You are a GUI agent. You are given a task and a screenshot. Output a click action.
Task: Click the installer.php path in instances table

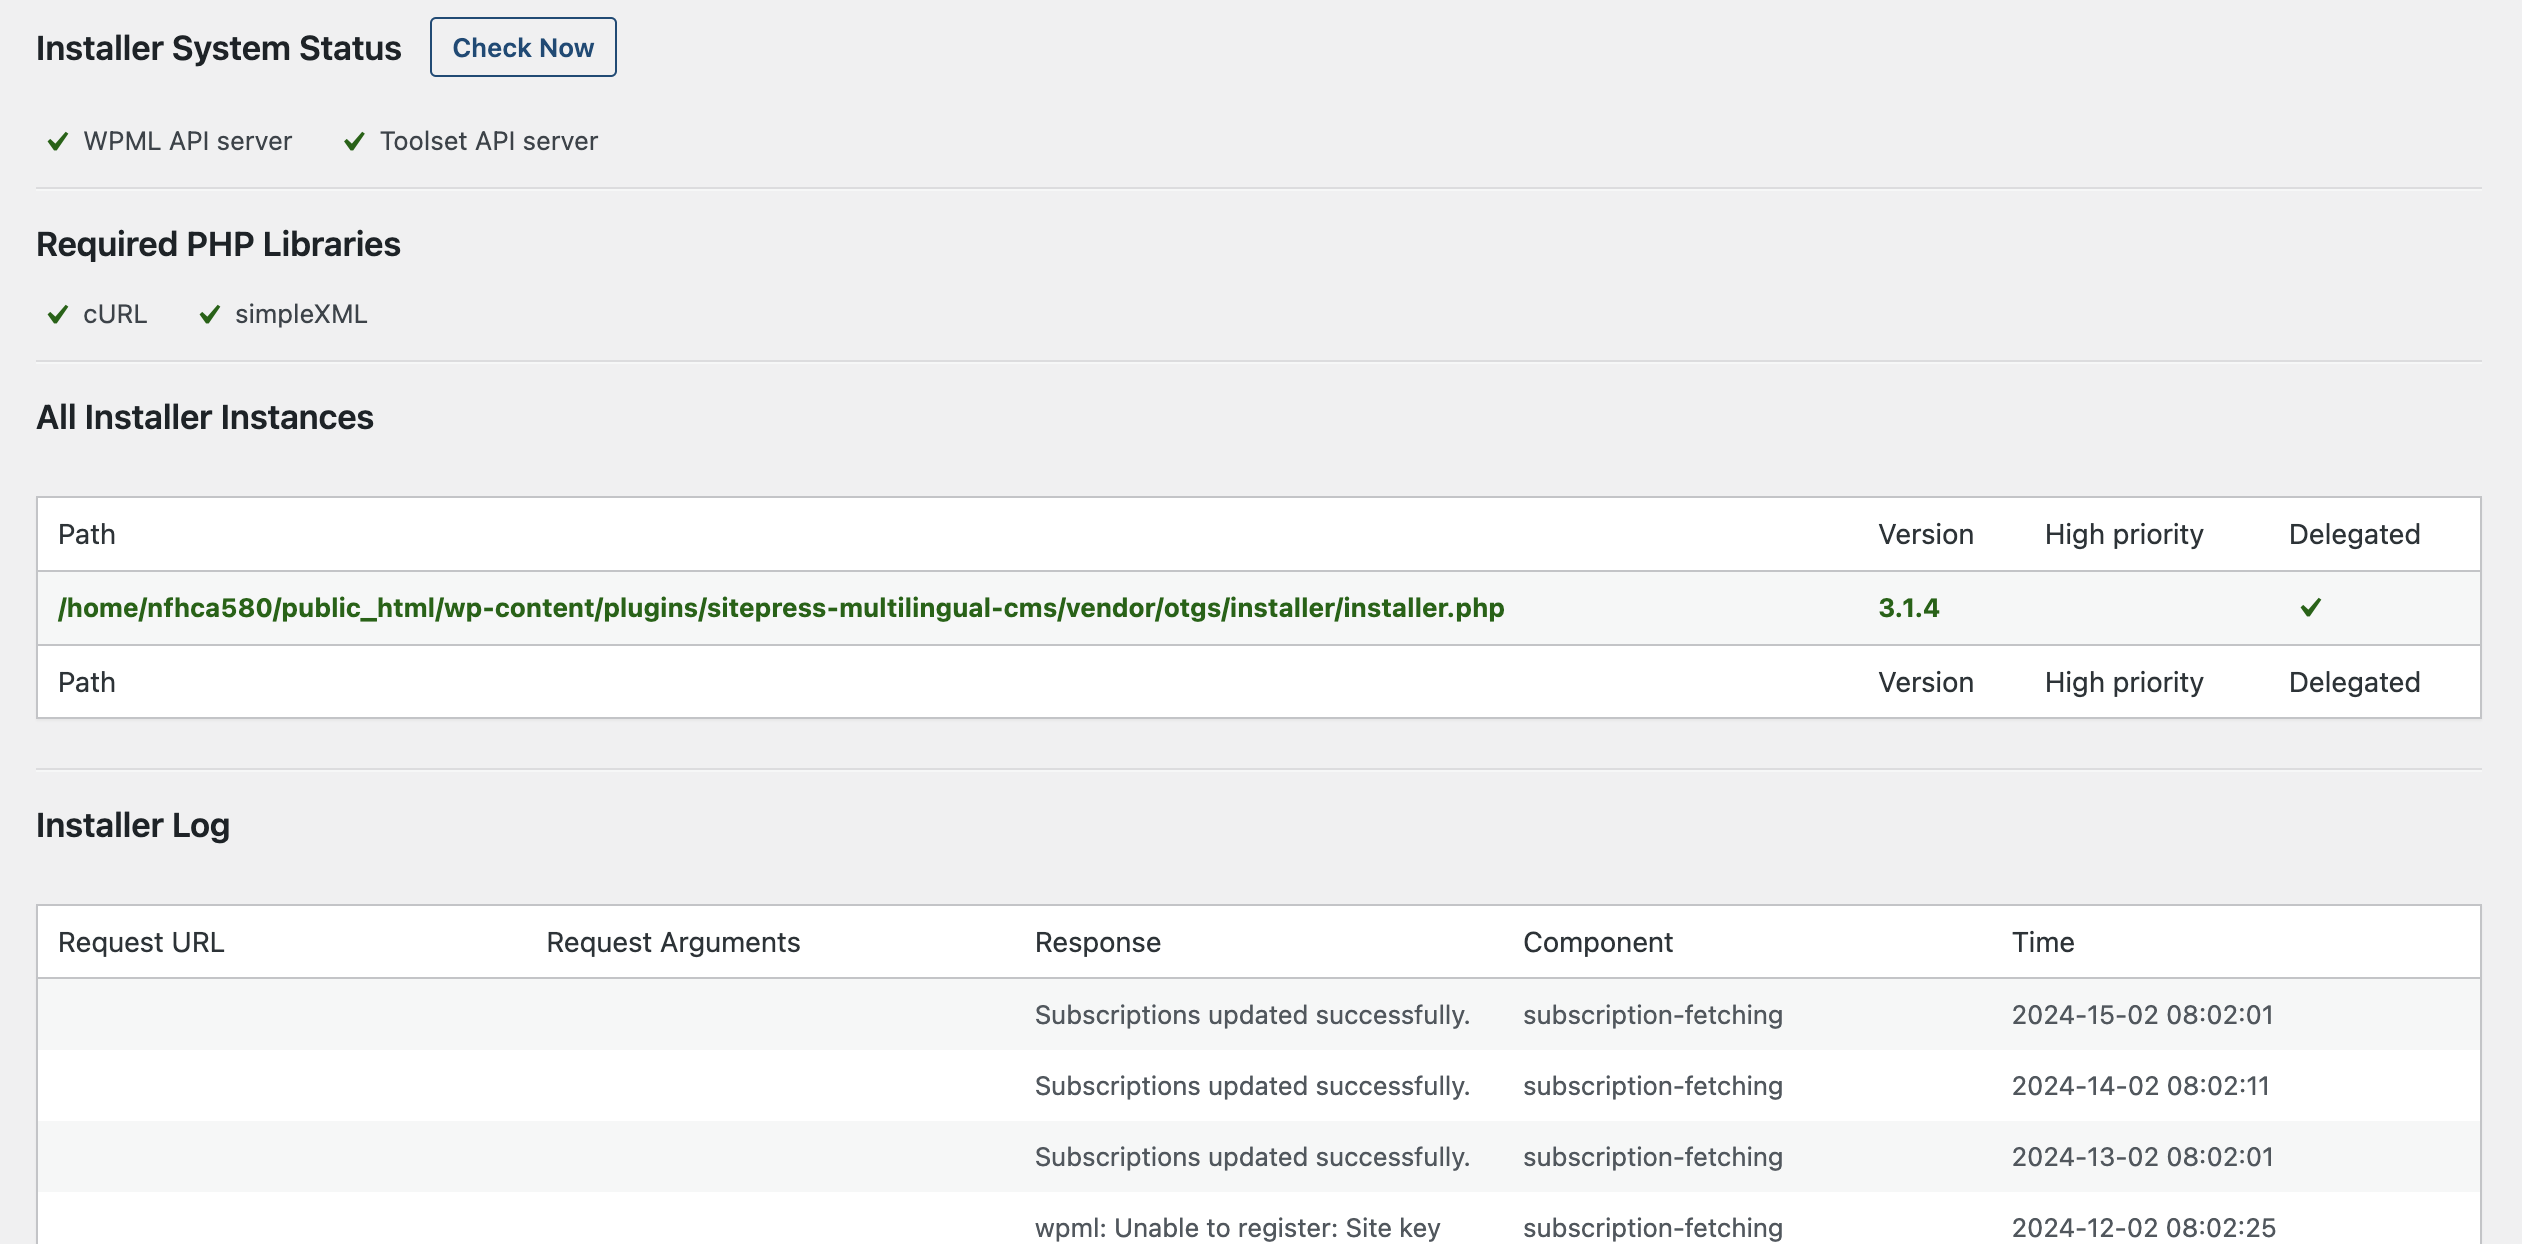point(781,608)
